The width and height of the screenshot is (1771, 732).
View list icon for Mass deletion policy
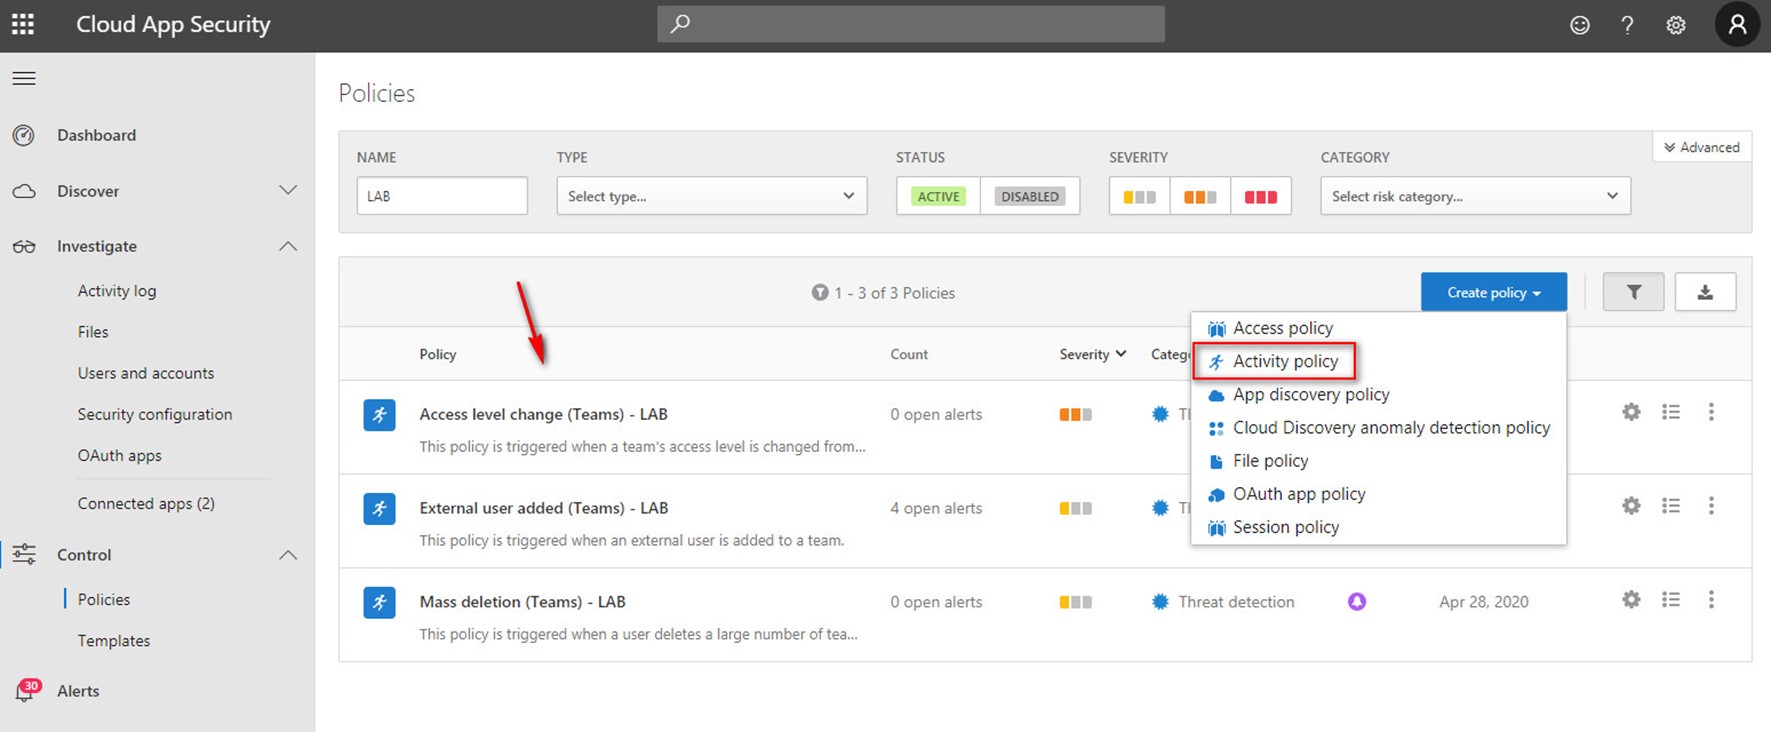coord(1671,600)
